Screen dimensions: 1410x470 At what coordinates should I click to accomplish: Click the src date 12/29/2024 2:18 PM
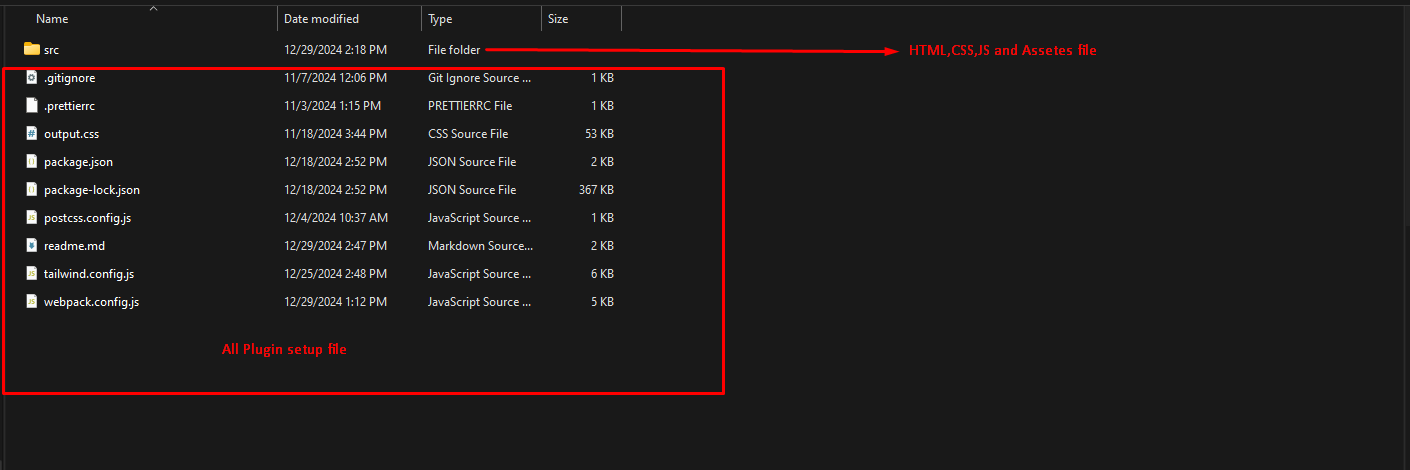335,49
